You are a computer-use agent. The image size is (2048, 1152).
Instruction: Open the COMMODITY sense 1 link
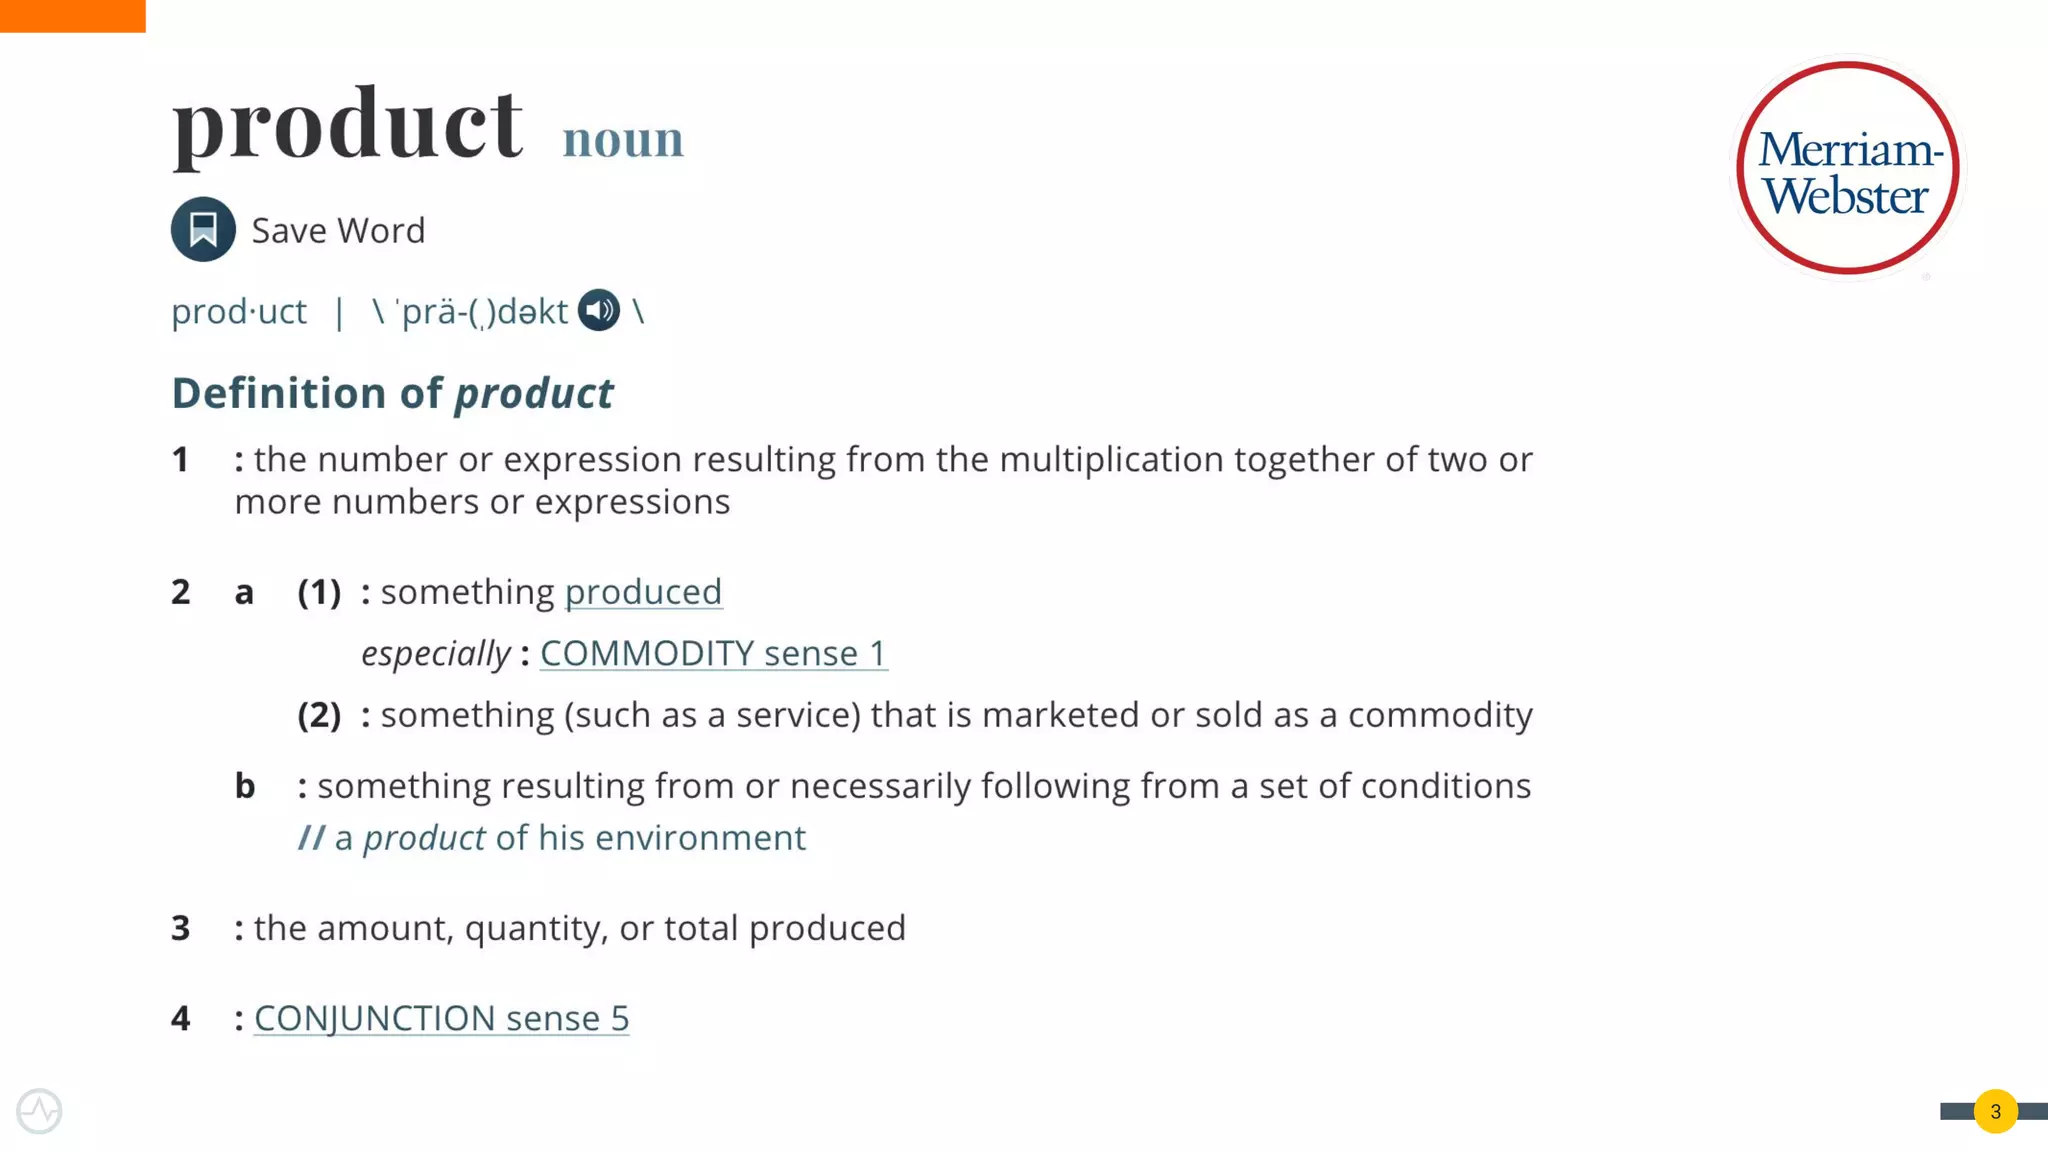click(x=713, y=653)
